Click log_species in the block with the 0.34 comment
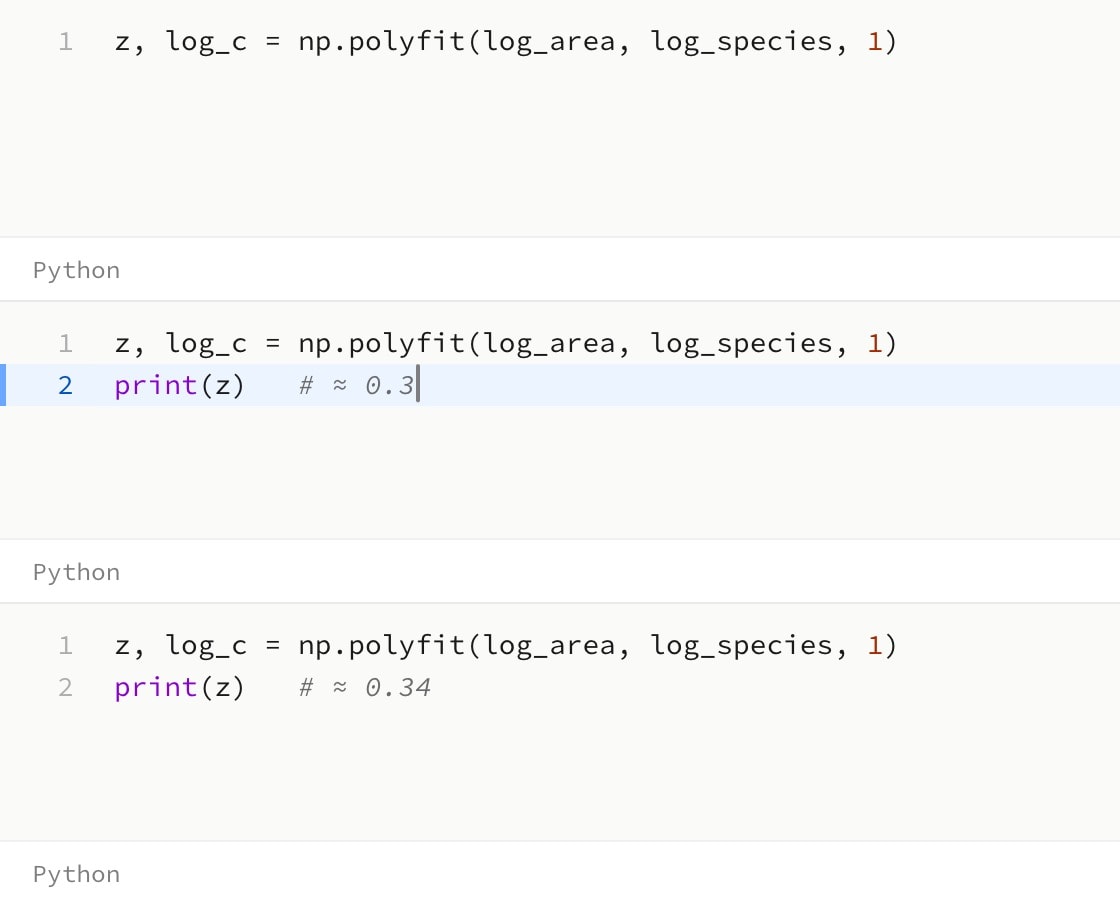The width and height of the screenshot is (1120, 904). (x=741, y=646)
